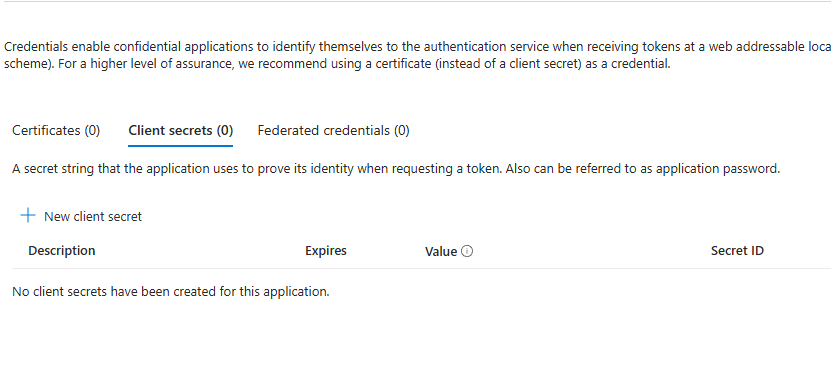The image size is (831, 382).
Task: Open the Federated credentials (0) tab
Action: [333, 130]
